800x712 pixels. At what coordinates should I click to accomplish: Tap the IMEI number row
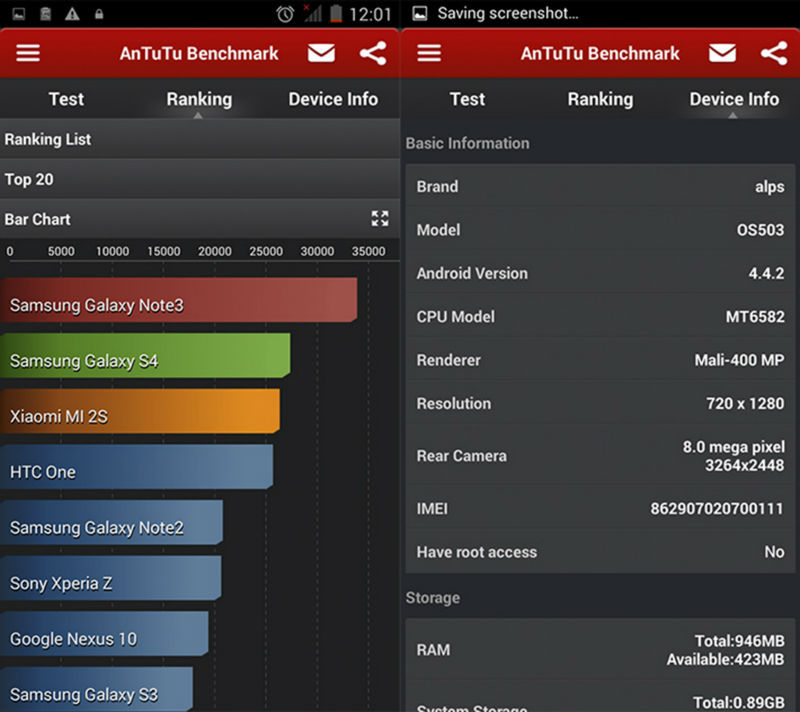(600, 508)
